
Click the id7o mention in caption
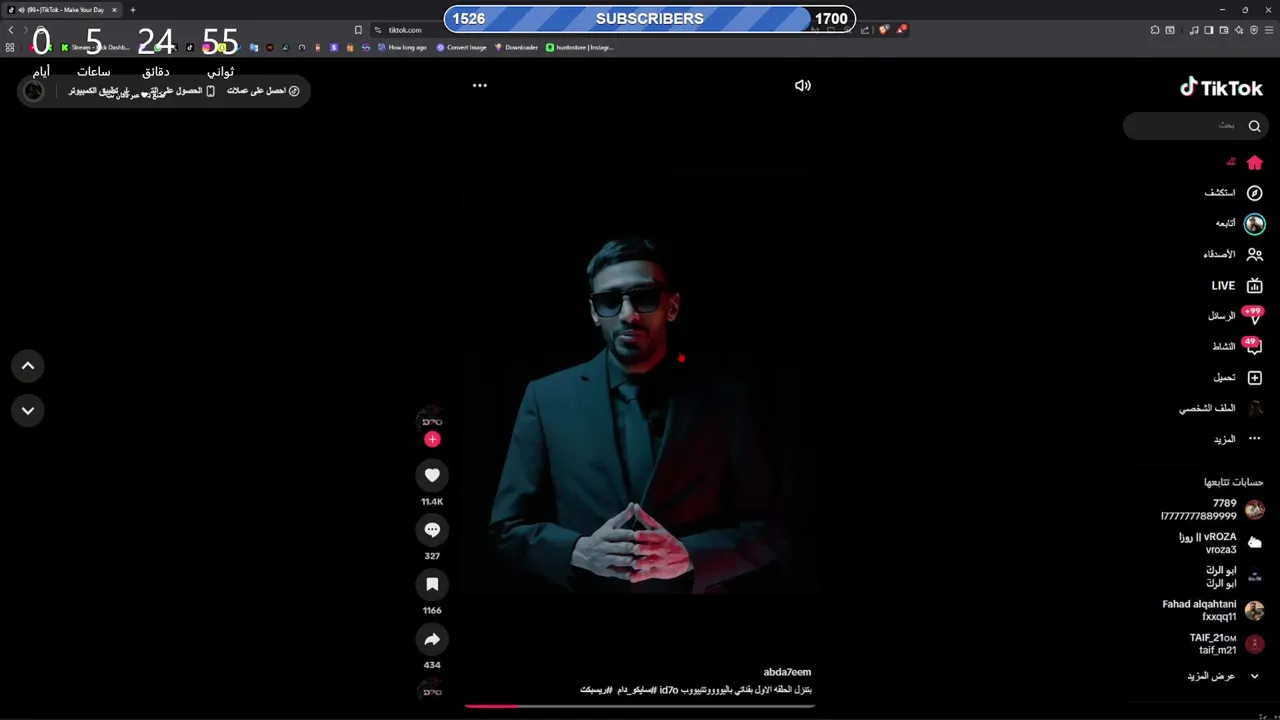[669, 690]
